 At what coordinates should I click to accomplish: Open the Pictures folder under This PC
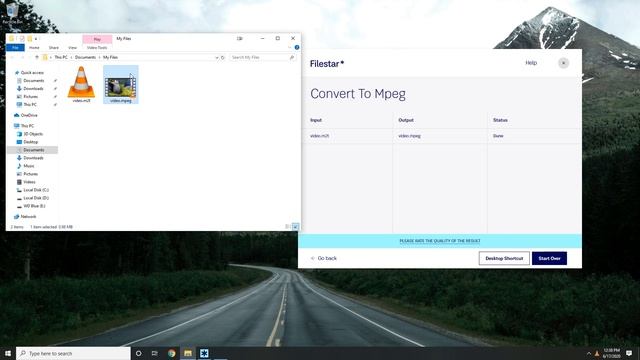click(x=30, y=174)
